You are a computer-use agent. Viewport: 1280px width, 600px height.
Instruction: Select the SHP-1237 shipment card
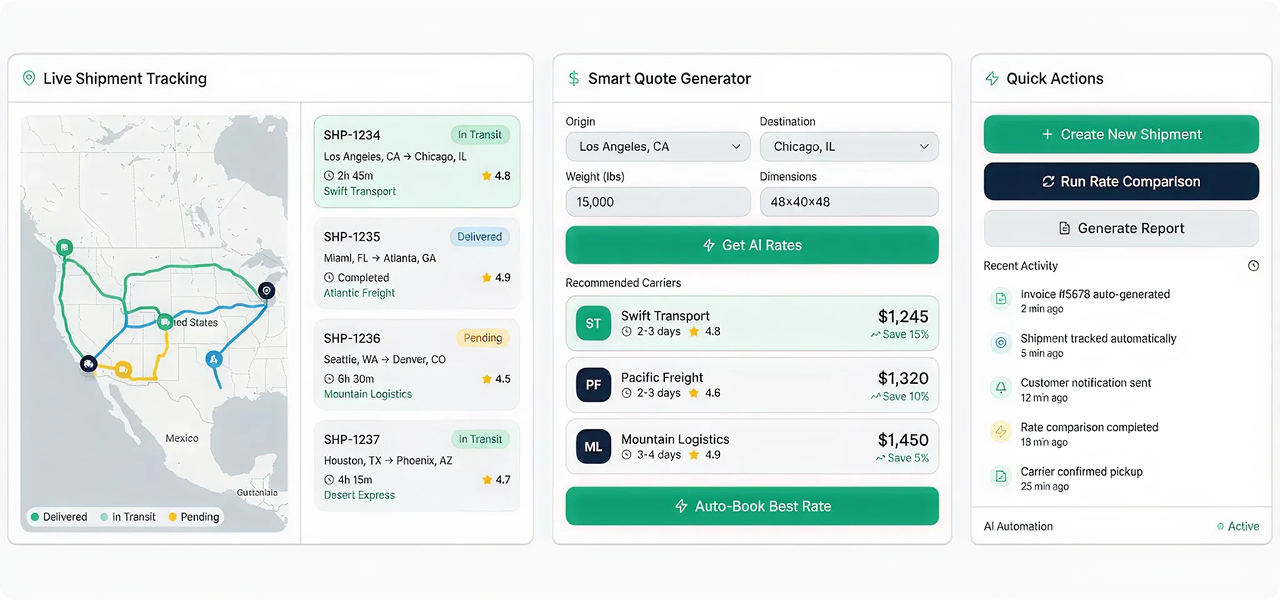coord(417,465)
